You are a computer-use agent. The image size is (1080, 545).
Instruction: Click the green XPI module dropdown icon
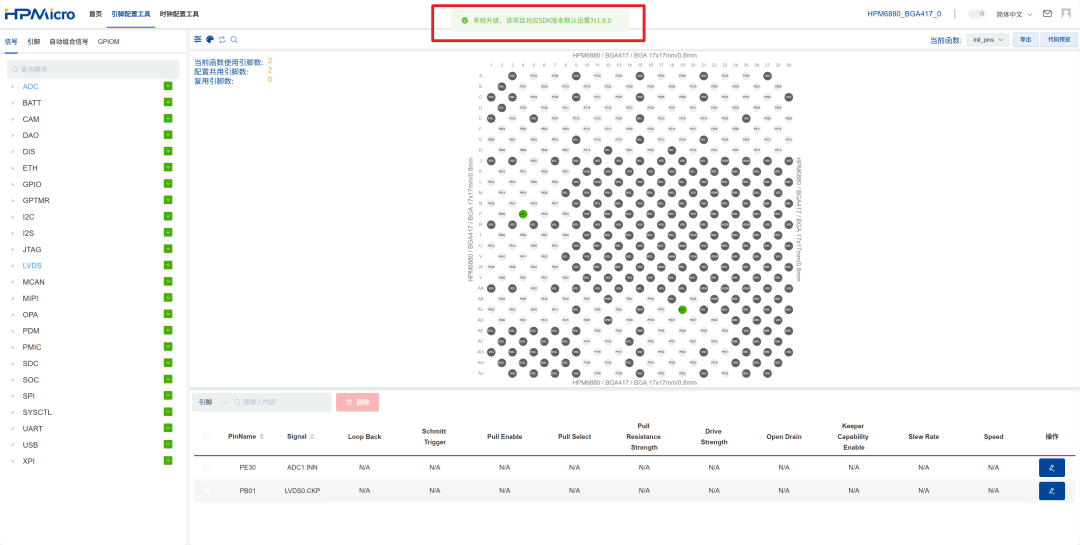tap(167, 461)
